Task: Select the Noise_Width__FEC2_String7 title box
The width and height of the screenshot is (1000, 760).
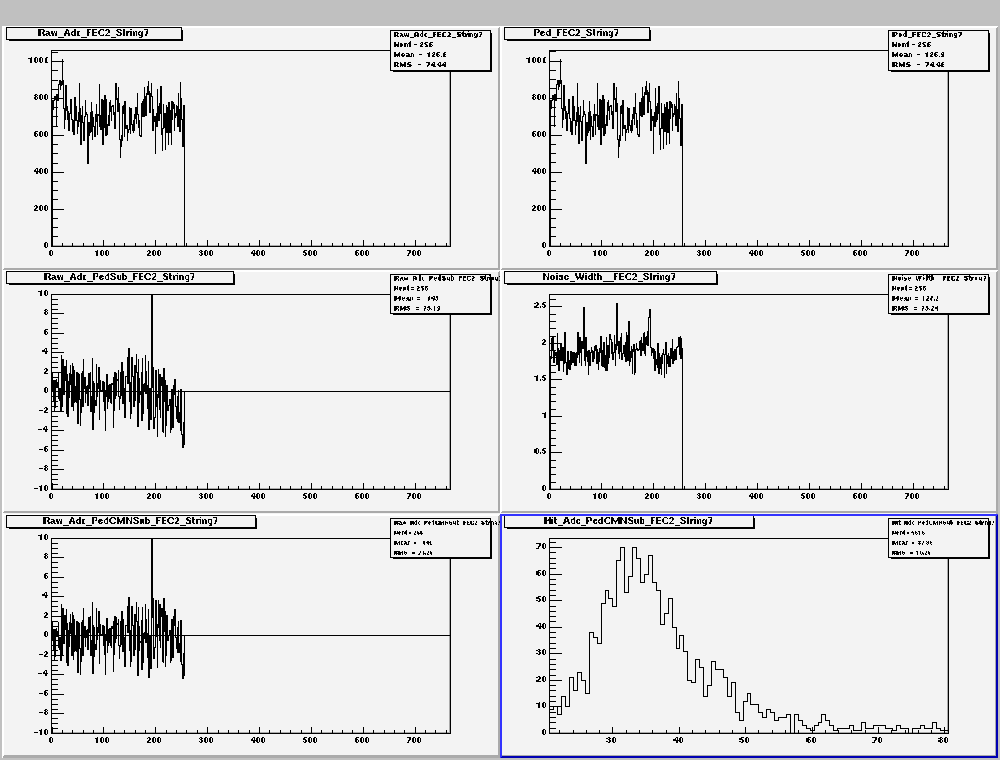Action: click(x=610, y=277)
